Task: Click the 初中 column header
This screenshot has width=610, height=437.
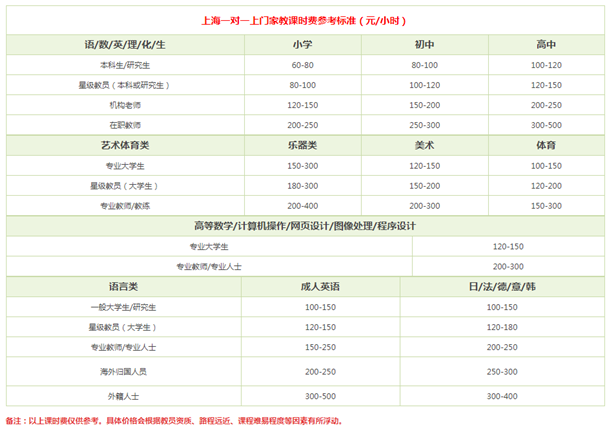Action: click(x=425, y=46)
